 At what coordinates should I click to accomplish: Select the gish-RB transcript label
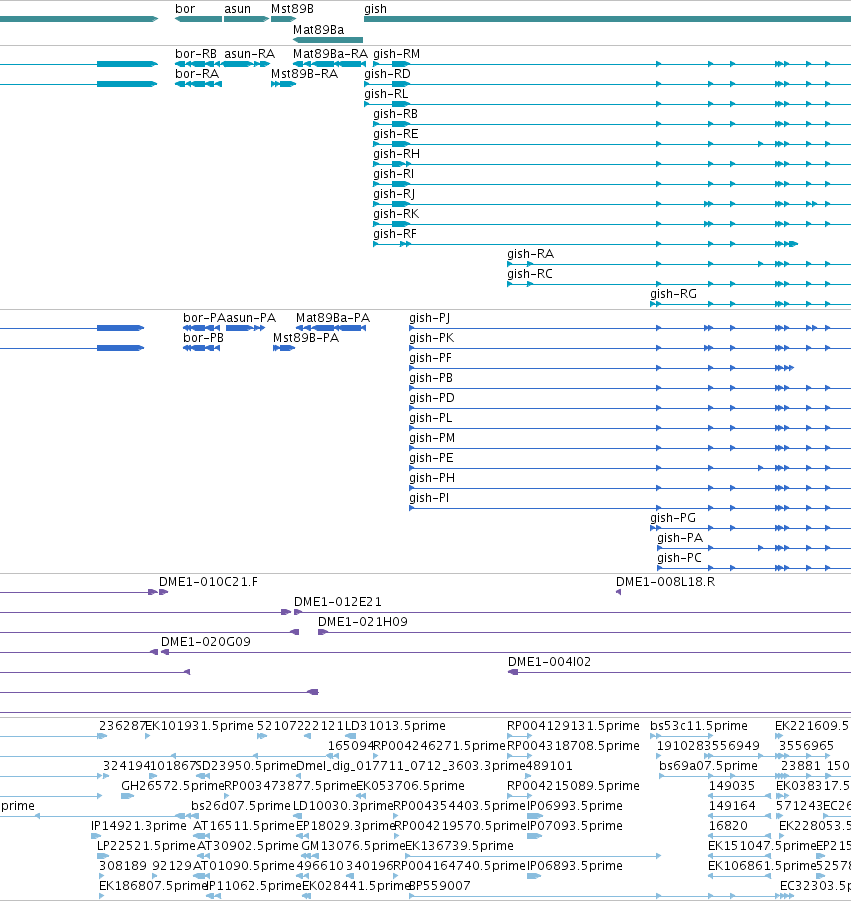(395, 114)
